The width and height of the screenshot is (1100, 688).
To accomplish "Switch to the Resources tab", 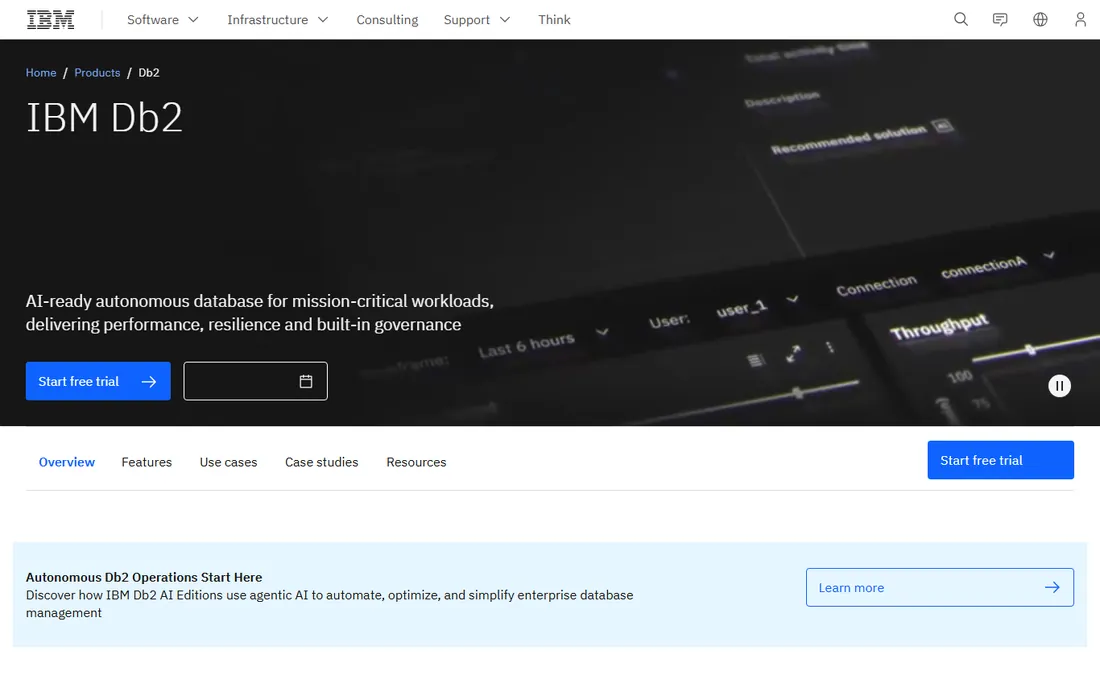I will pyautogui.click(x=416, y=462).
